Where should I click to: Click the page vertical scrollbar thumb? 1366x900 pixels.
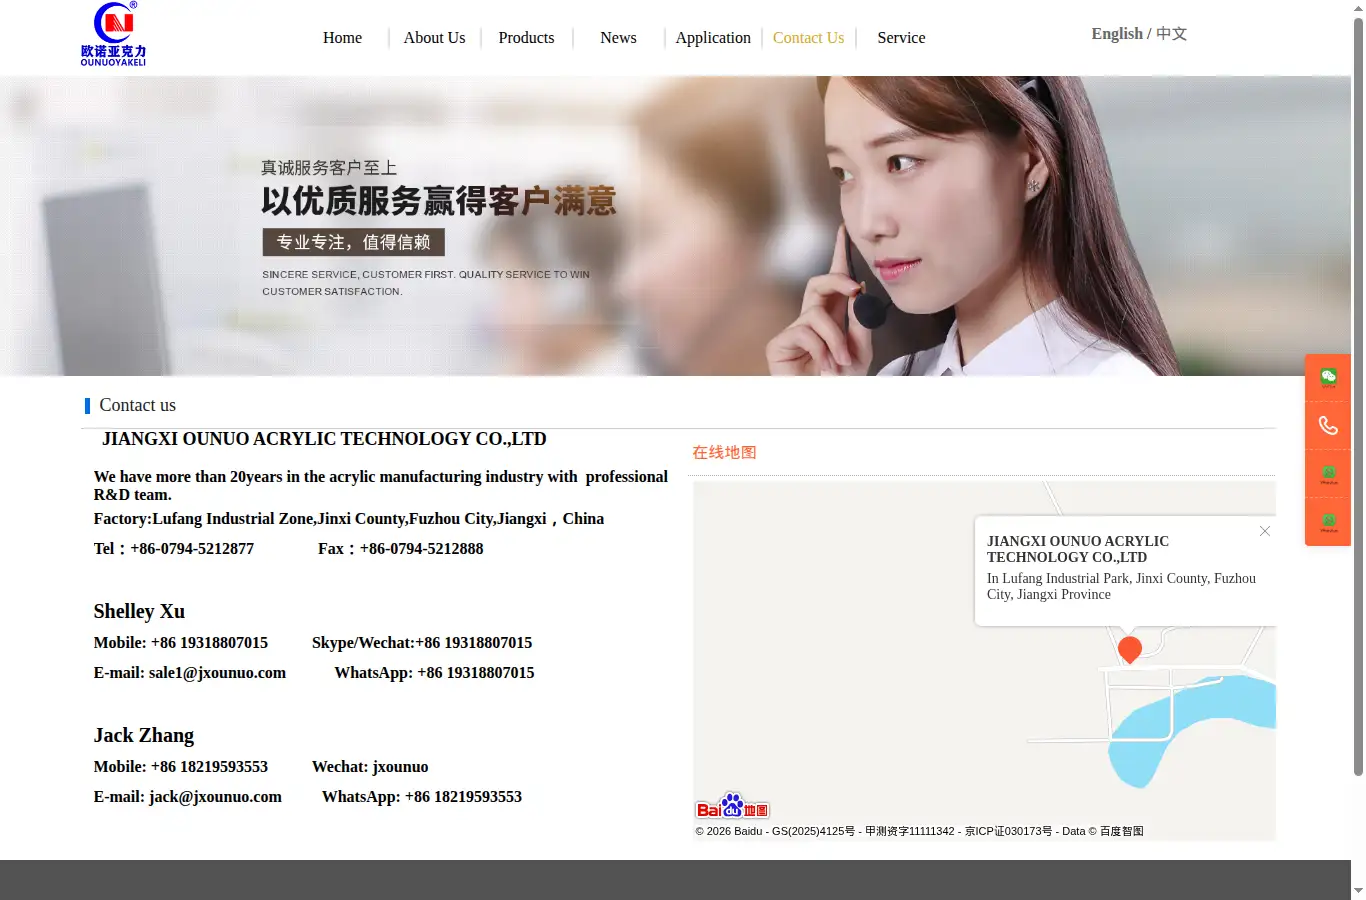pos(1358,396)
